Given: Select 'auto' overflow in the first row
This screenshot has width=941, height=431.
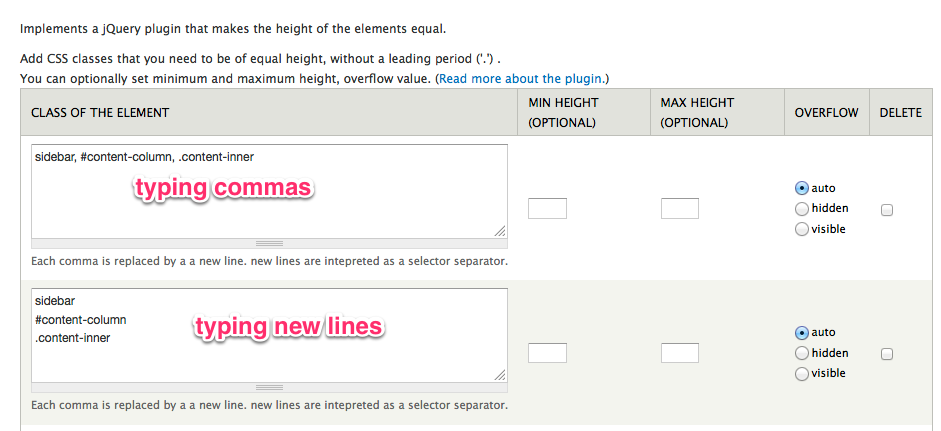Looking at the screenshot, I should coord(802,188).
